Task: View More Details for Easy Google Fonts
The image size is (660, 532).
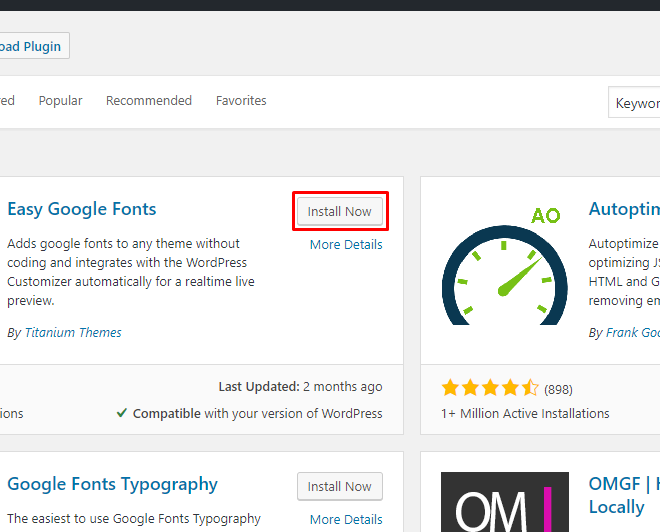Action: pos(346,245)
